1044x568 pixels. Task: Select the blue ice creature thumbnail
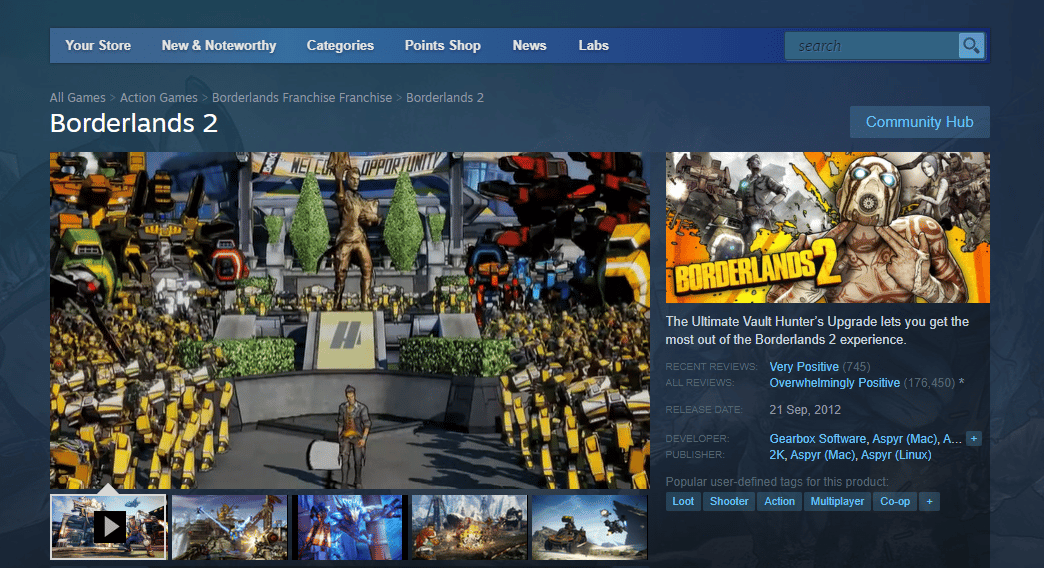coord(349,527)
